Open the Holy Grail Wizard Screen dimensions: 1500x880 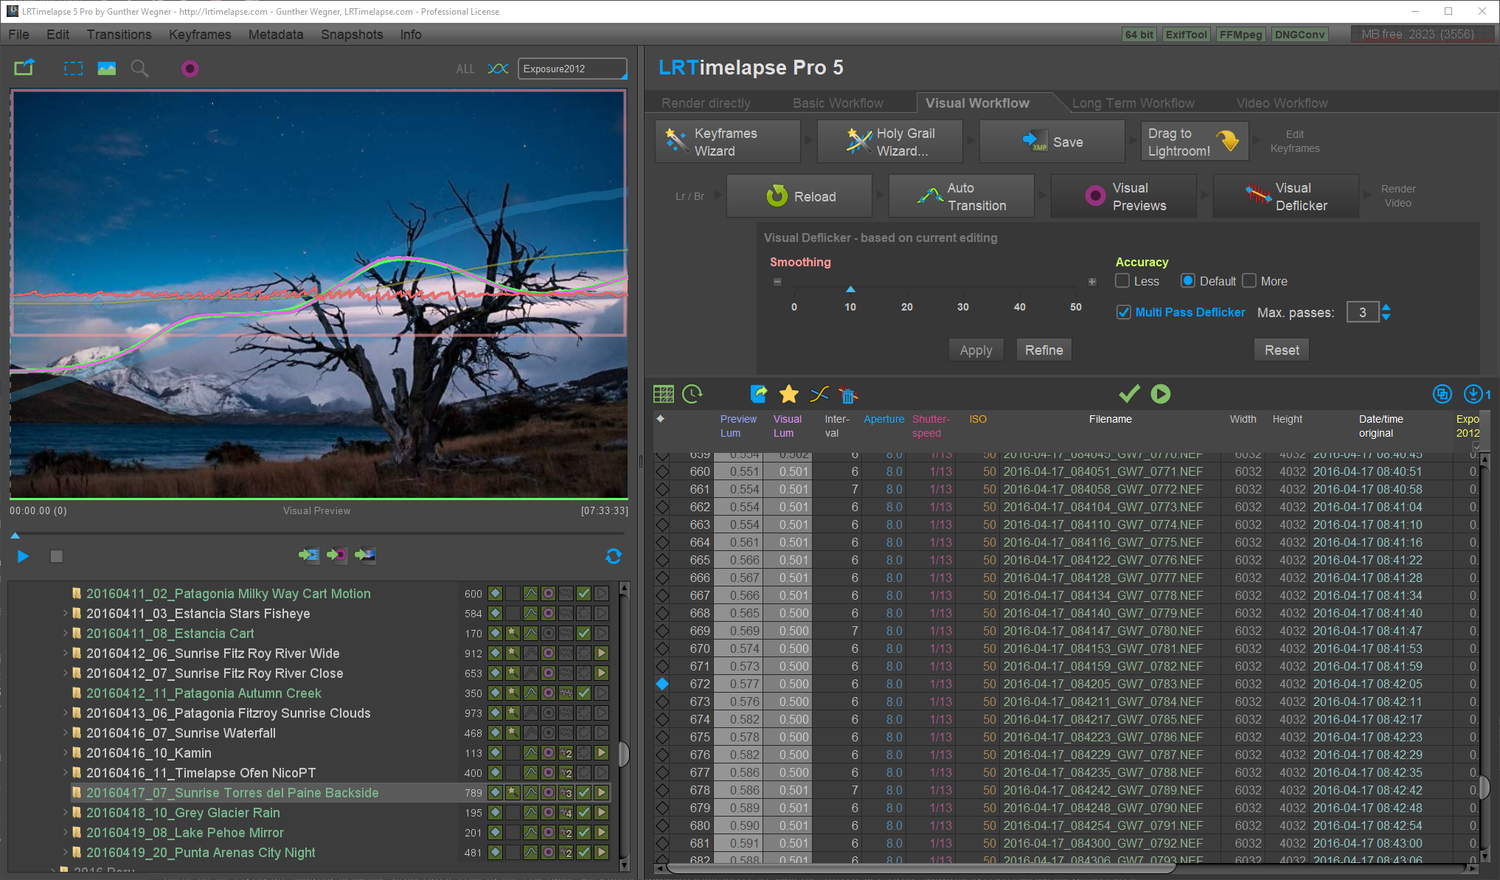click(890, 142)
